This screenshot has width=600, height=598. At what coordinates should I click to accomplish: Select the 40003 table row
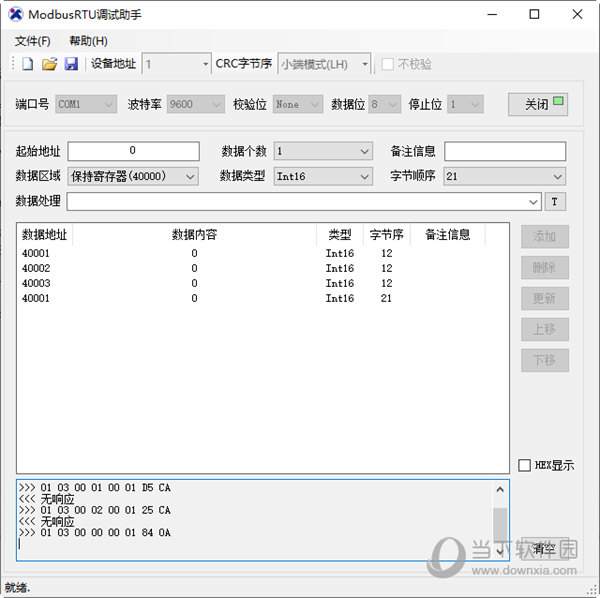262,283
